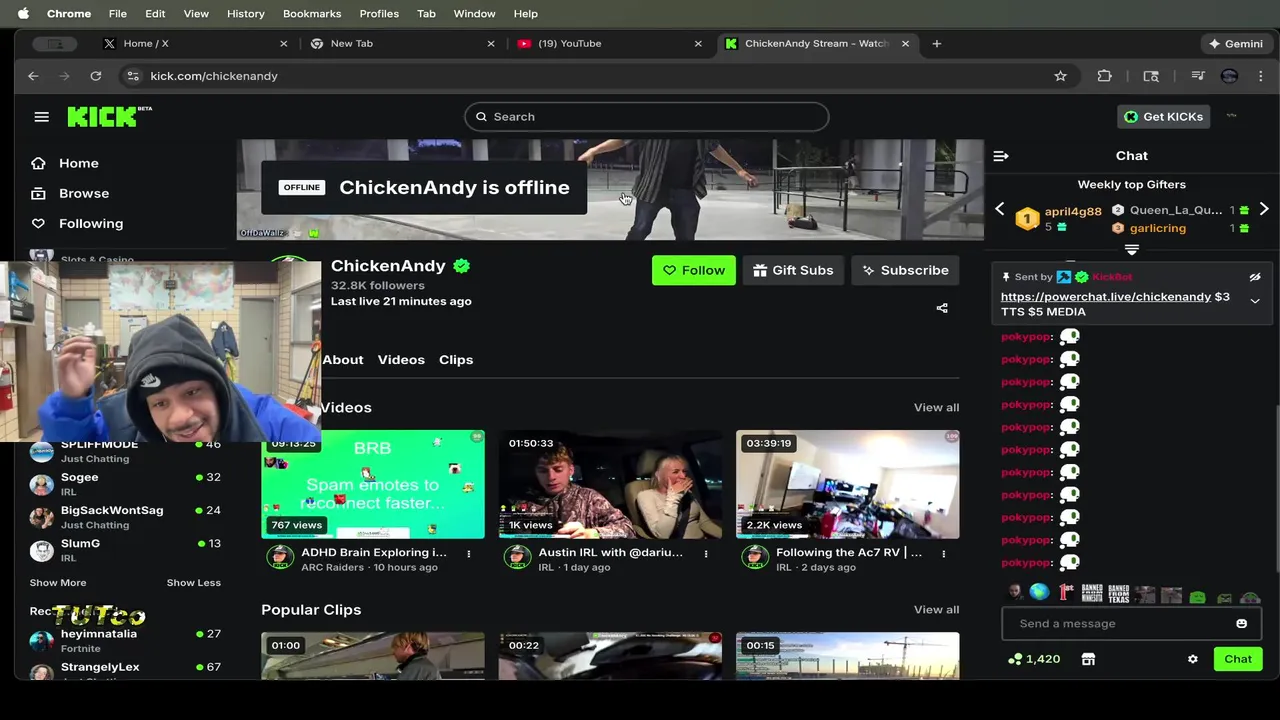Image resolution: width=1280 pixels, height=720 pixels.
Task: Follow ChickenAndy channel
Action: point(693,270)
